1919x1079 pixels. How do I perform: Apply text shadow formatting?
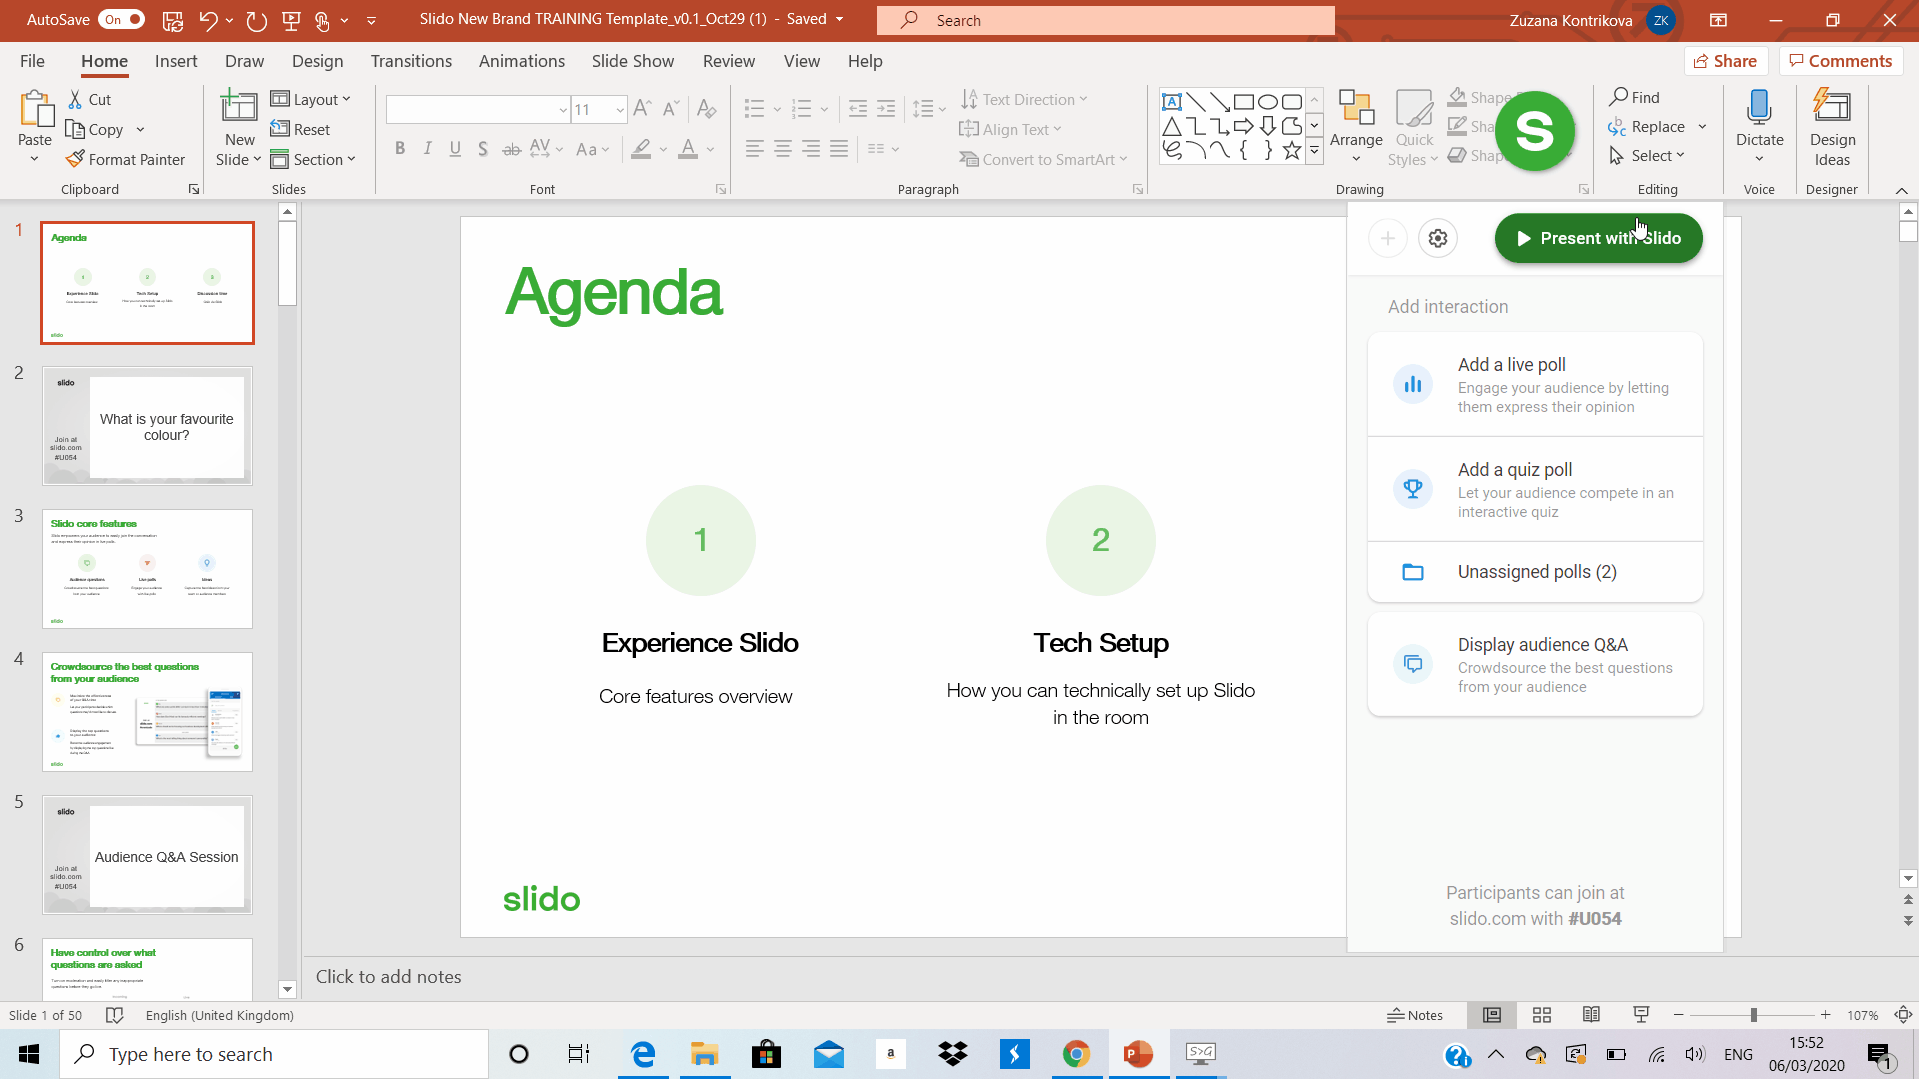(483, 149)
